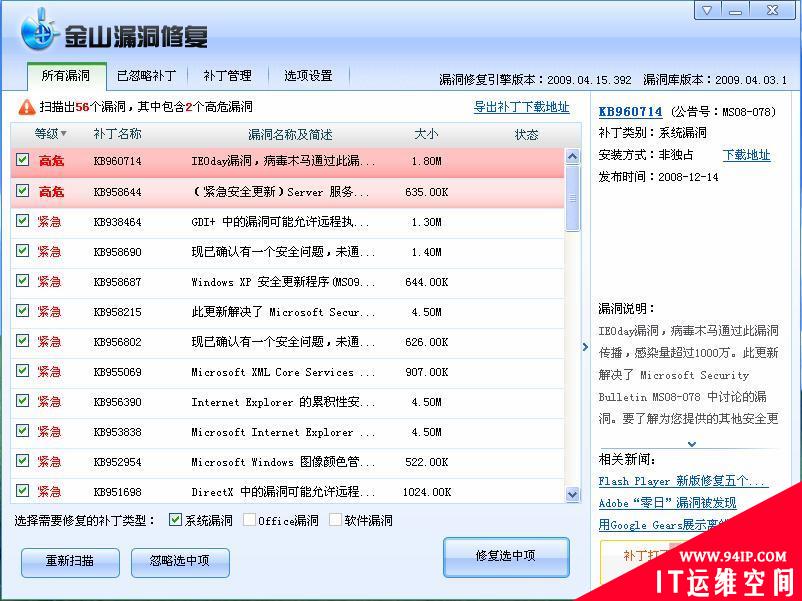Click the KB953838 Microsoft Internet Explorer description
The image size is (802, 601).
(283, 432)
